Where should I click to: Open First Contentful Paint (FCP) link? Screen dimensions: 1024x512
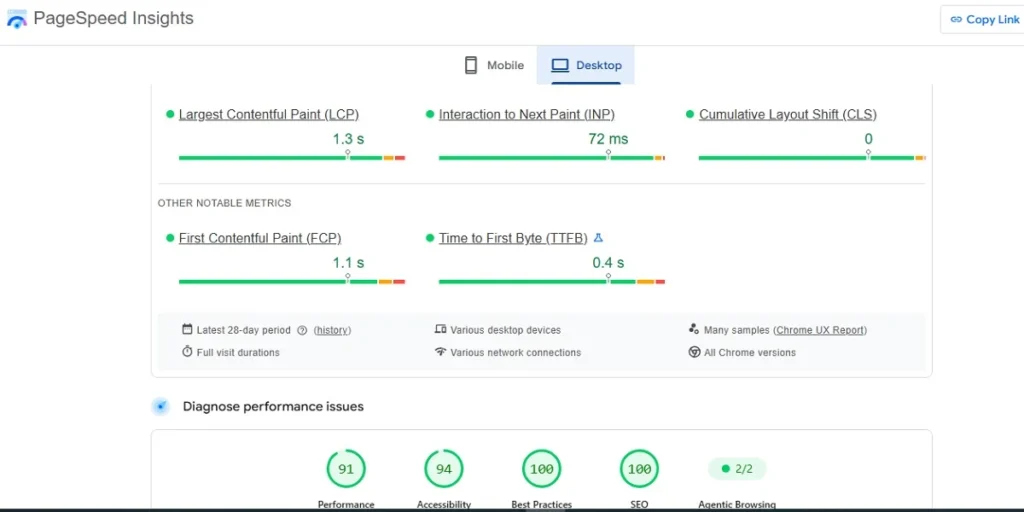click(x=260, y=238)
